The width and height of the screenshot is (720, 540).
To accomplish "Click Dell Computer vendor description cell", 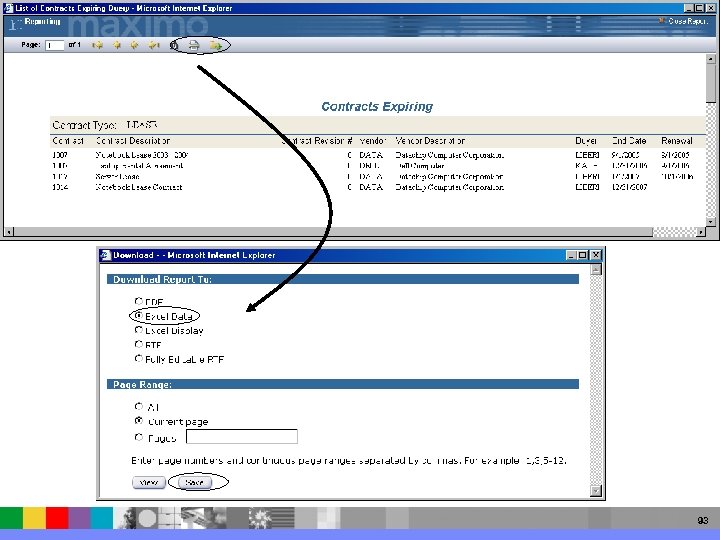I will (421, 166).
